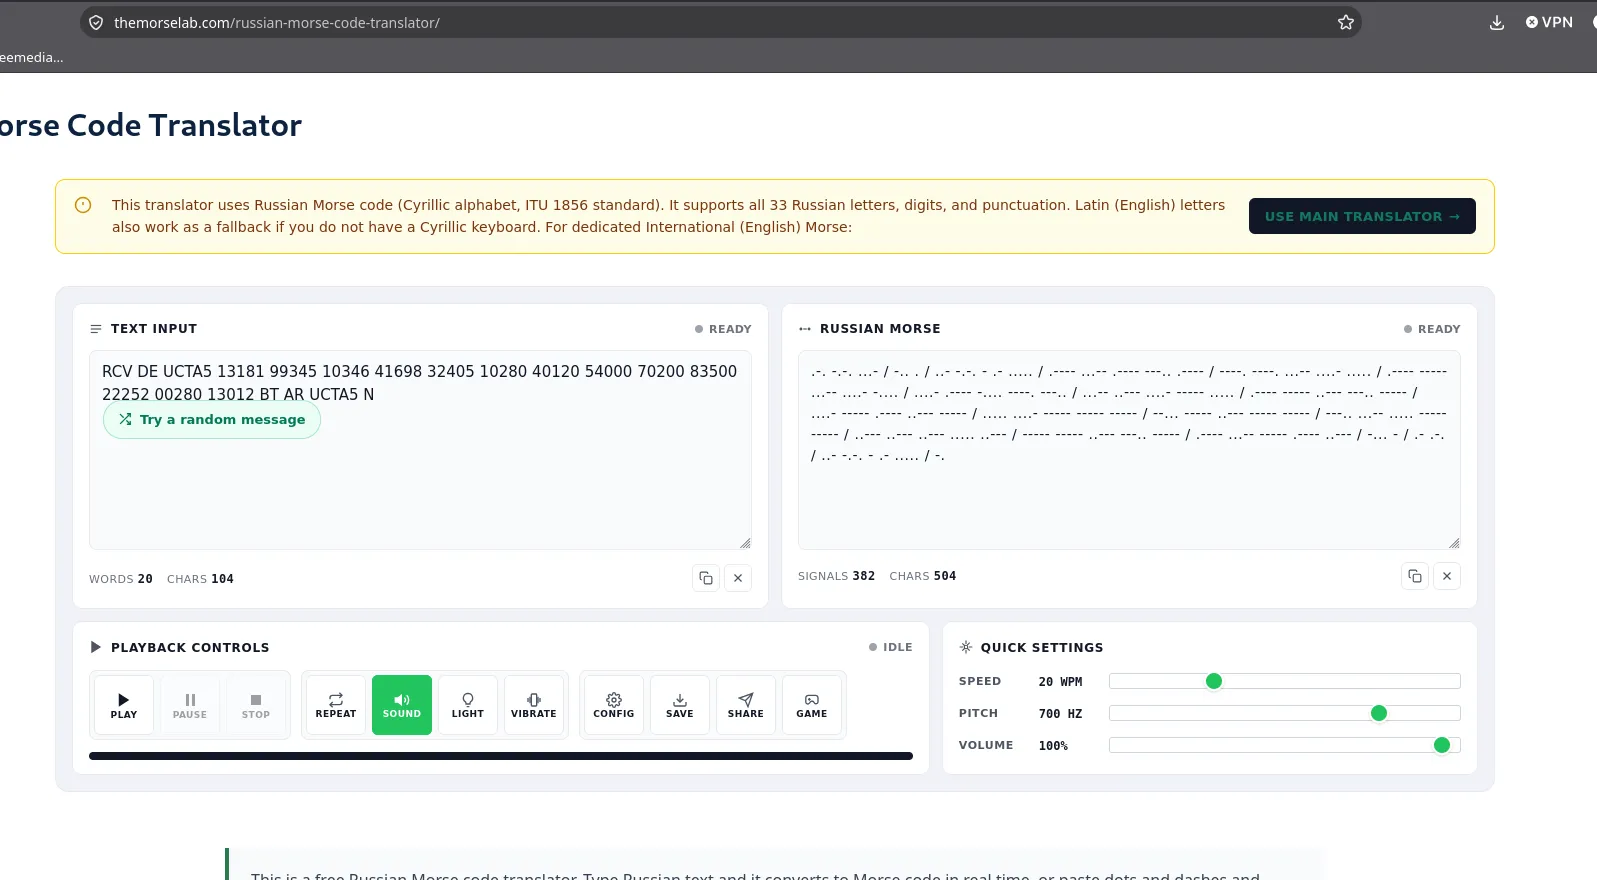Toggle Sound output off

coord(402,705)
